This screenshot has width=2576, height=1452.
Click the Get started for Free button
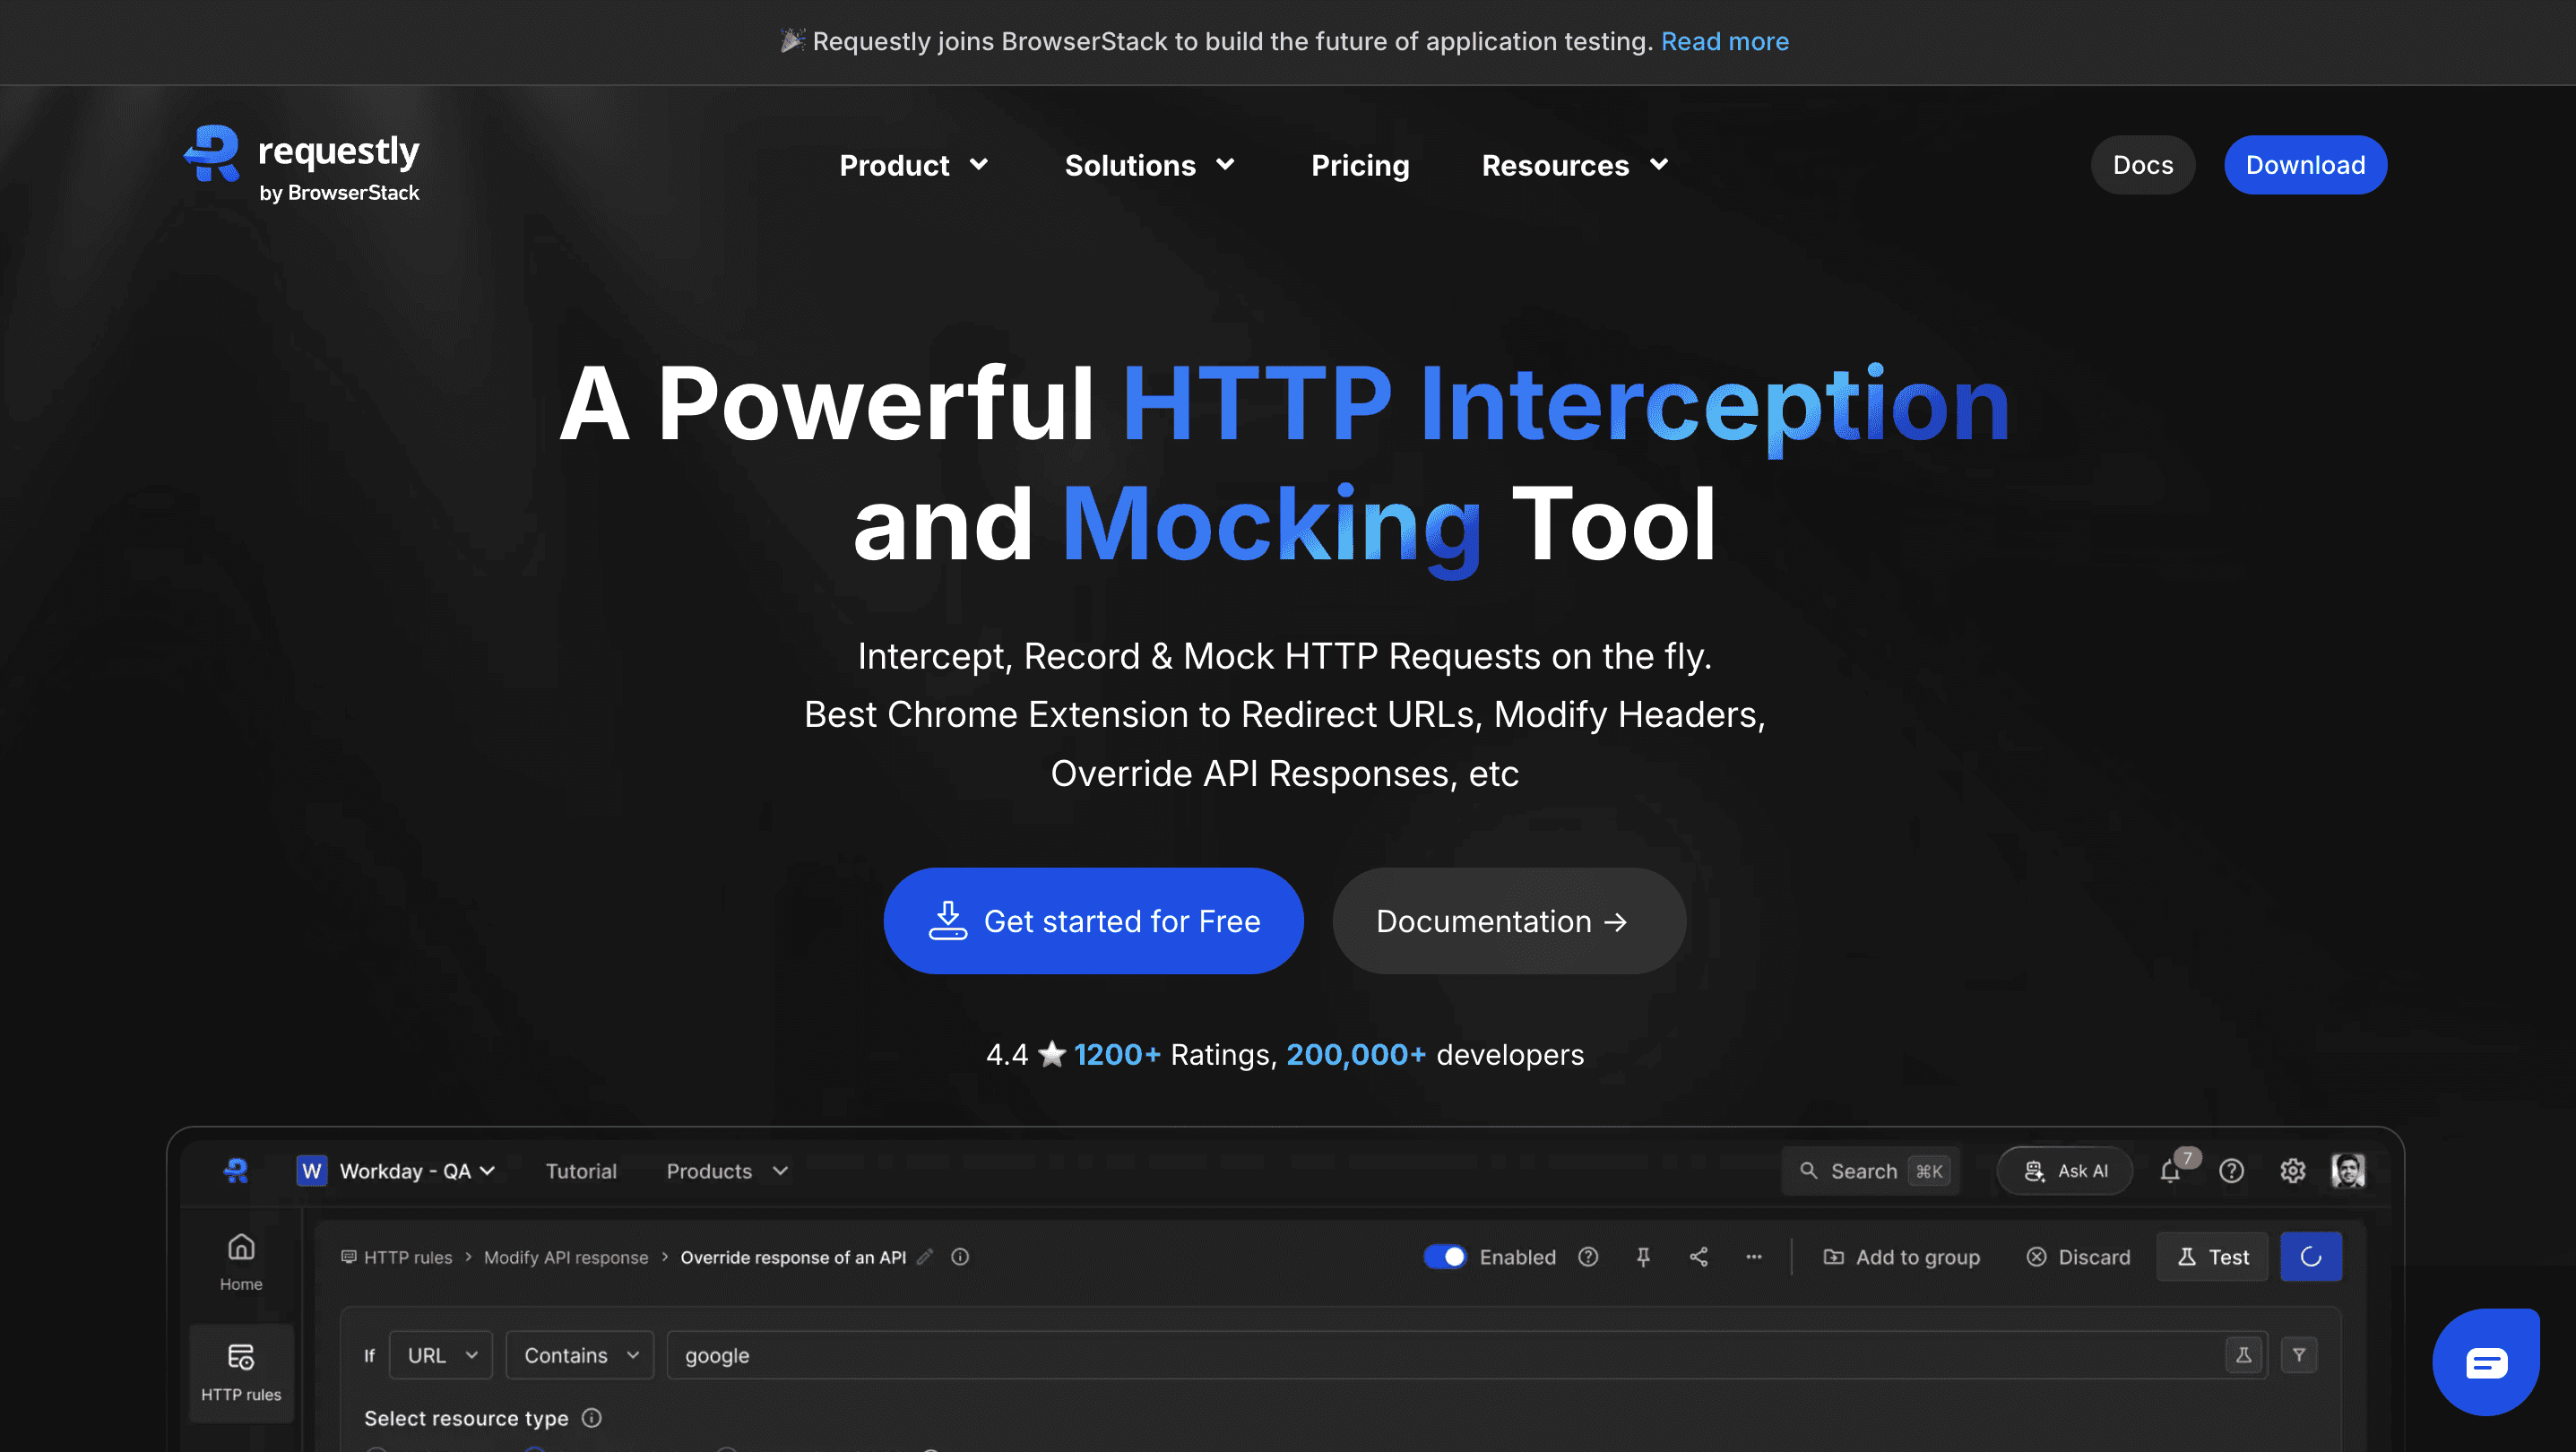point(1093,920)
